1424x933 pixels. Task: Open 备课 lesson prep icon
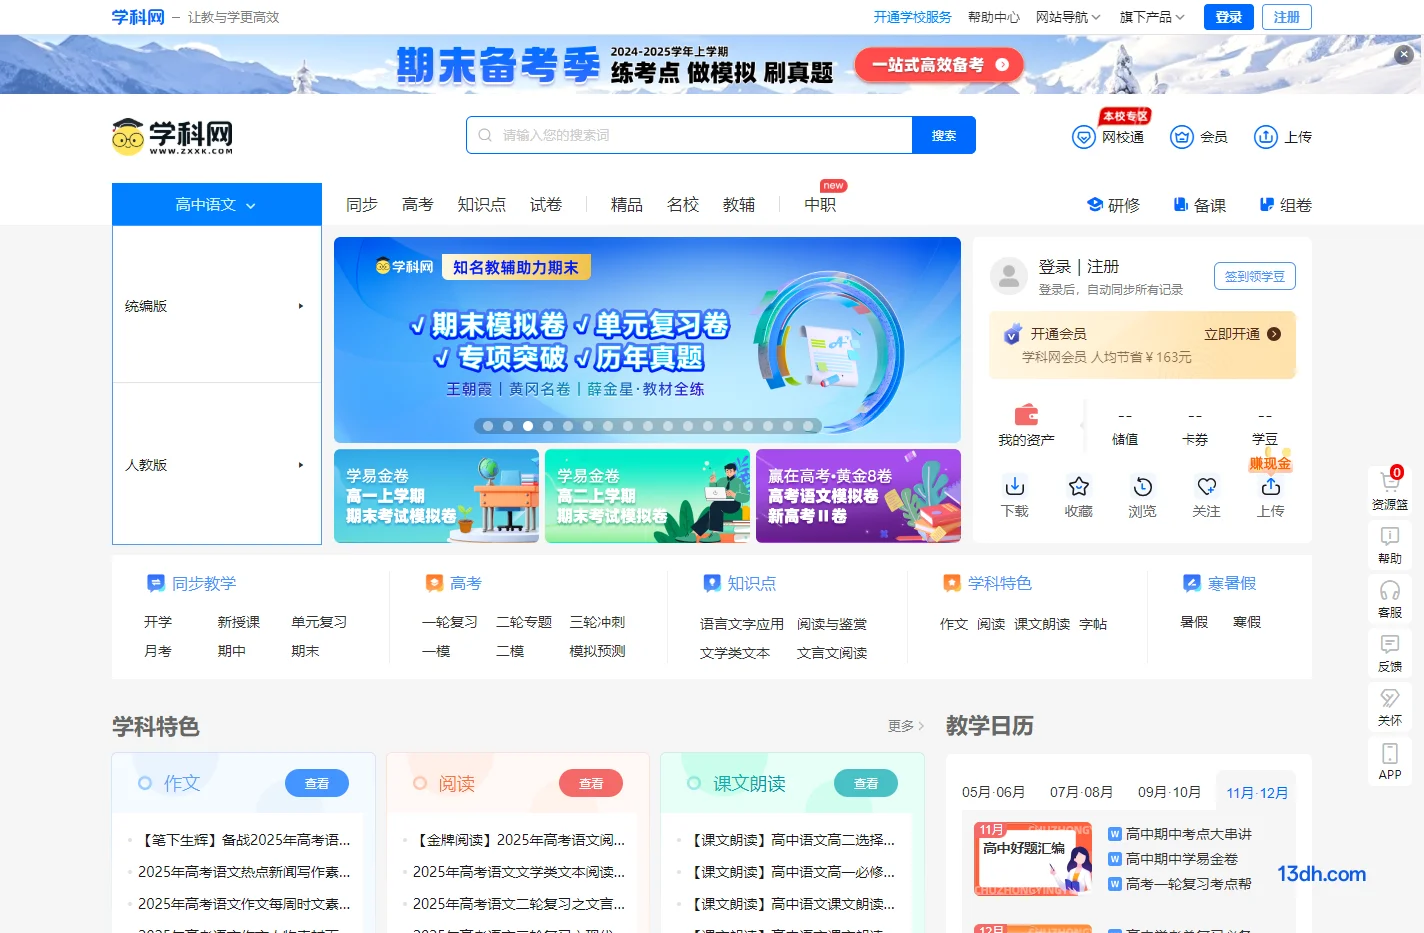1180,205
